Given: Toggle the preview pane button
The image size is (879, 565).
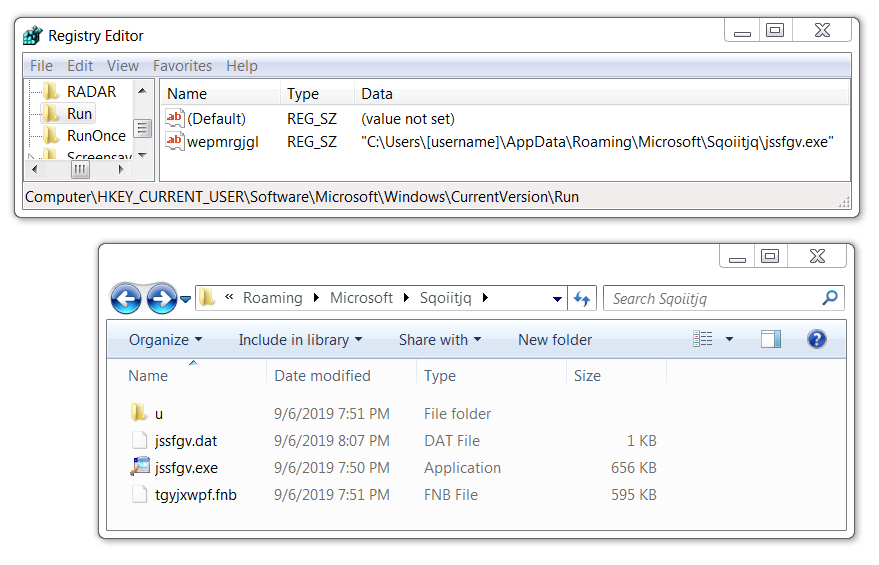Looking at the screenshot, I should 771,339.
